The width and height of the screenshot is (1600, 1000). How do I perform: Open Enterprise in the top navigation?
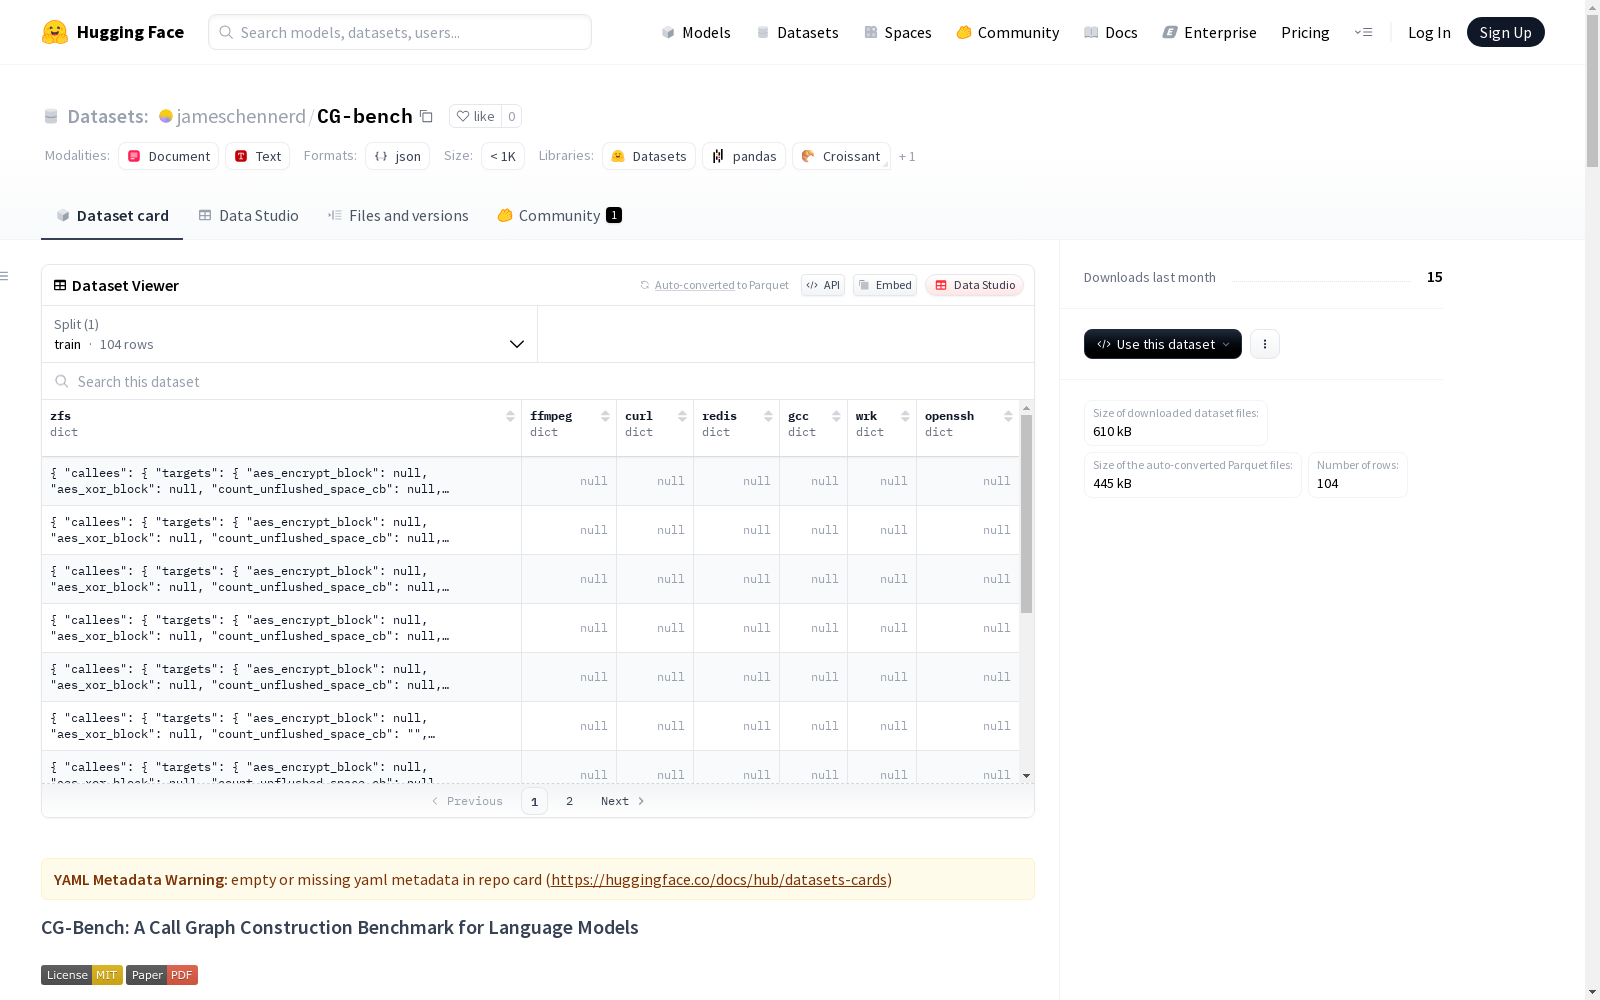[1209, 32]
